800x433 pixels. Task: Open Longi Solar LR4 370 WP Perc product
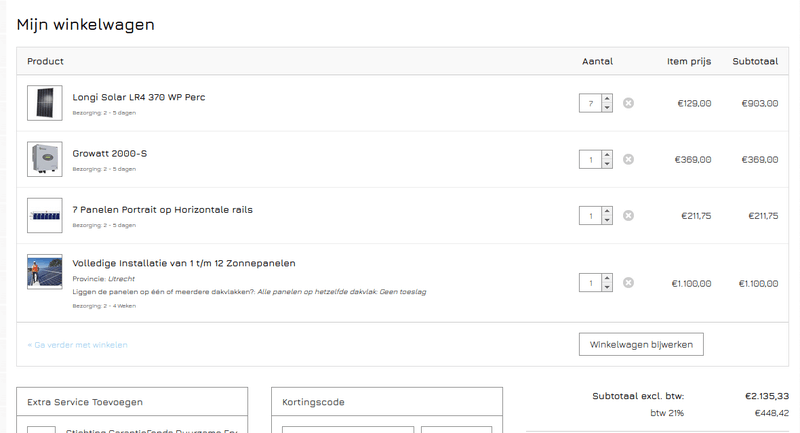coord(139,97)
